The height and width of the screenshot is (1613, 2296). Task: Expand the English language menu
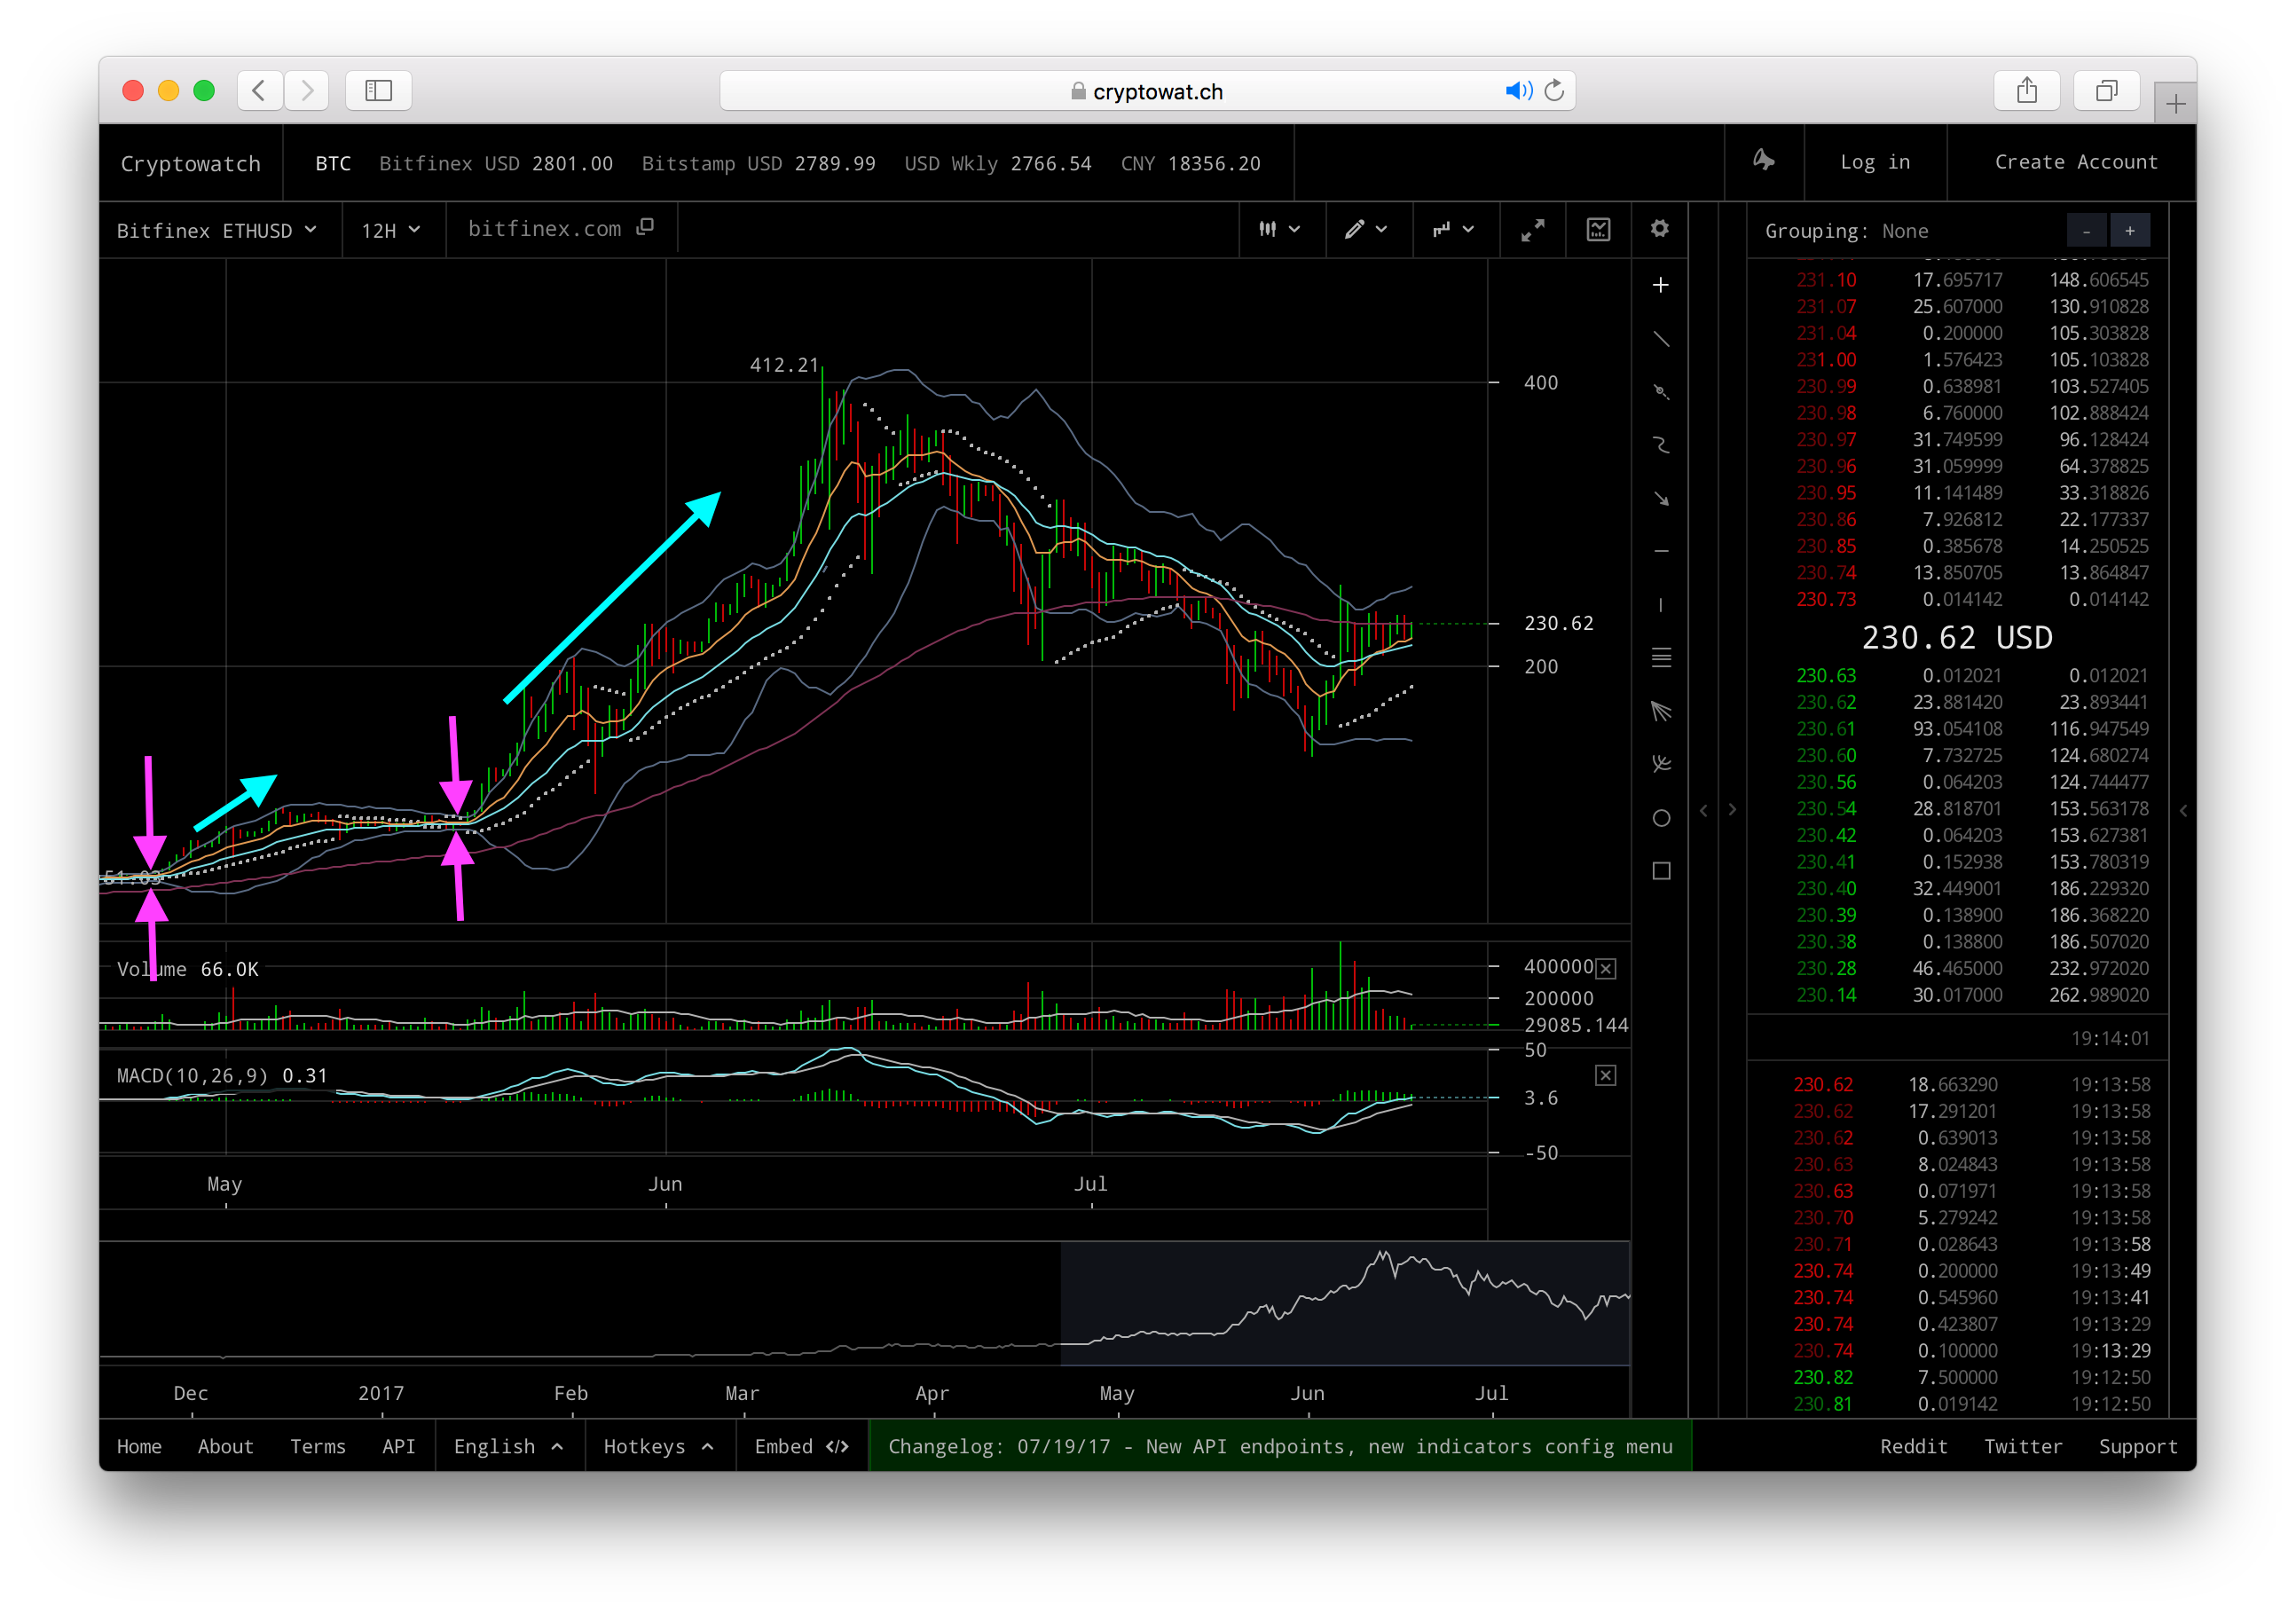tap(509, 1447)
